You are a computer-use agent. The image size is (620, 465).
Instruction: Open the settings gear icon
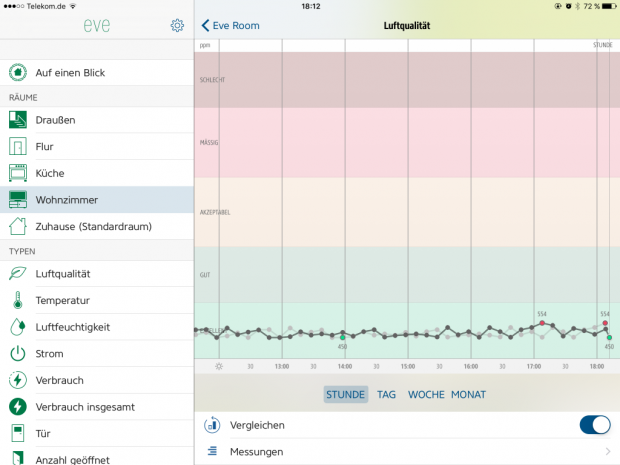pyautogui.click(x=177, y=25)
